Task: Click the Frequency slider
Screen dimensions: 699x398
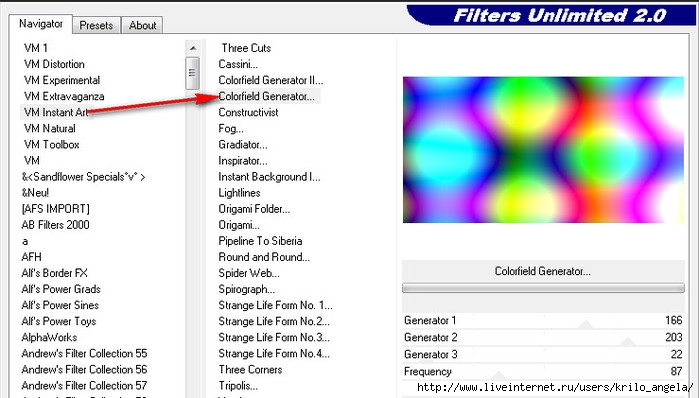Action: [543, 371]
